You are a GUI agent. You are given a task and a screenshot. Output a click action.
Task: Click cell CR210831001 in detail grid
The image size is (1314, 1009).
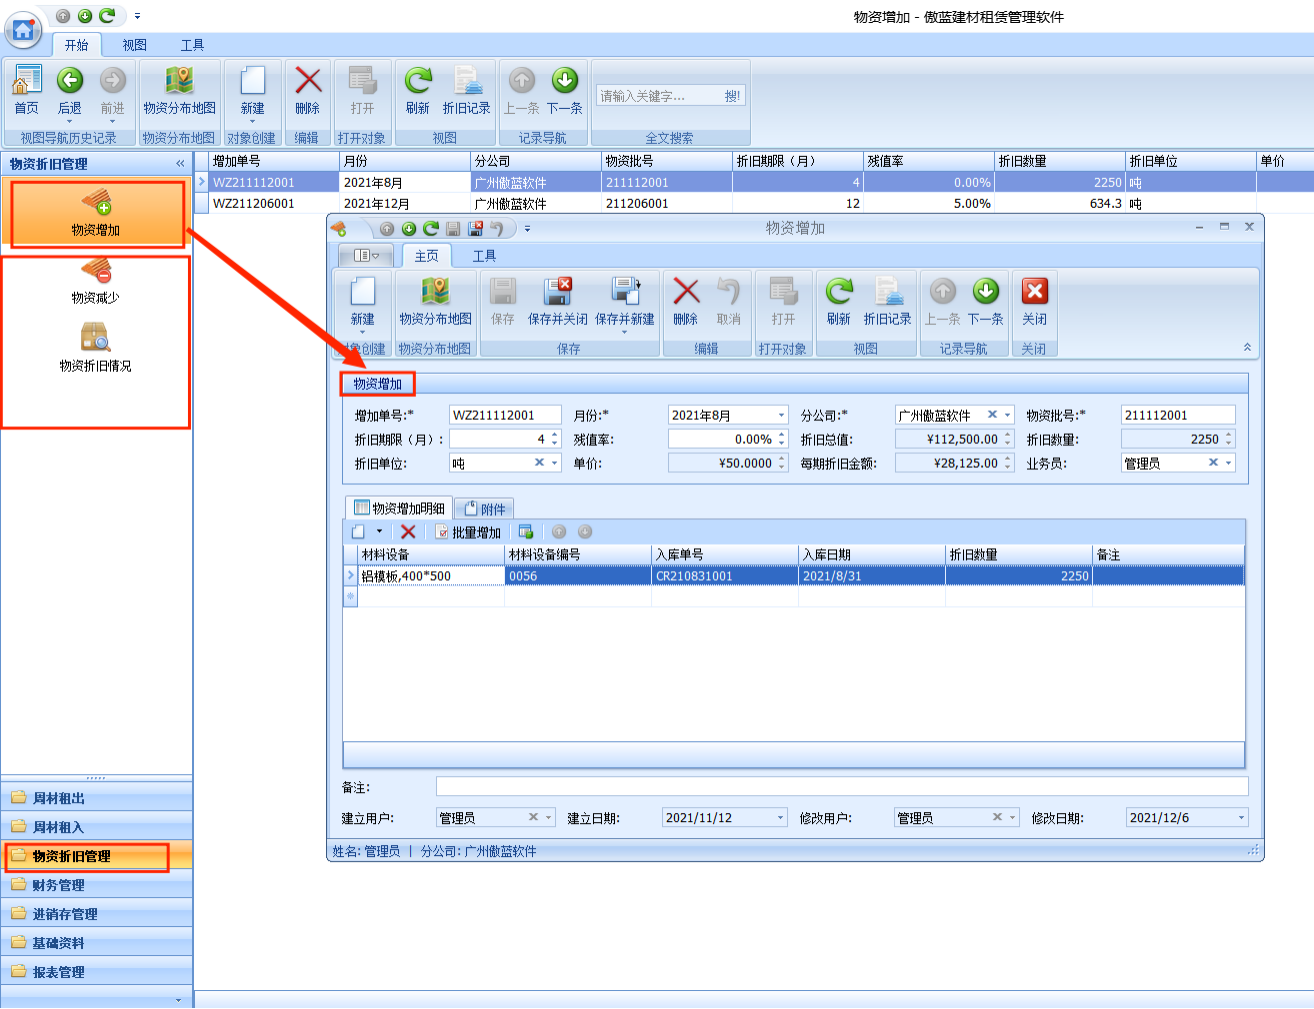725,576
